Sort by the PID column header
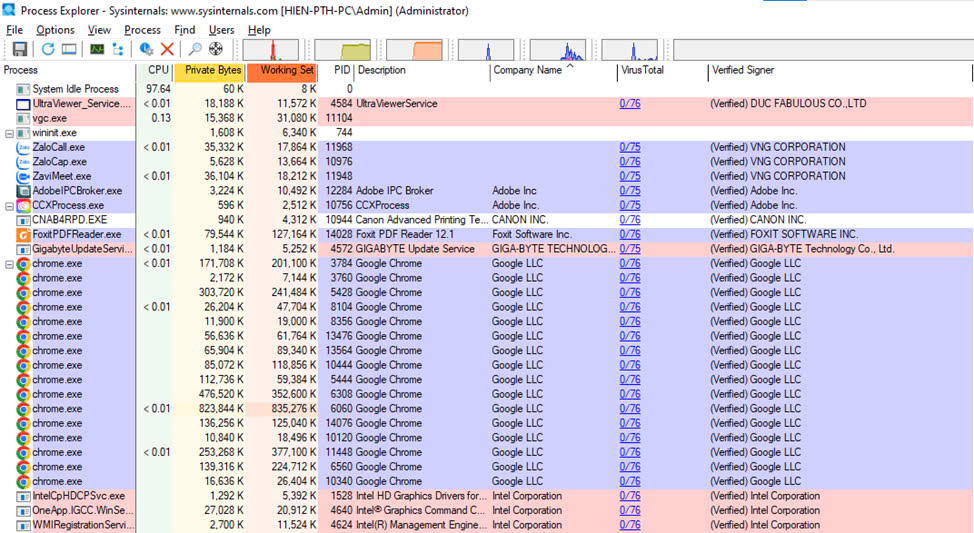 pyautogui.click(x=336, y=70)
